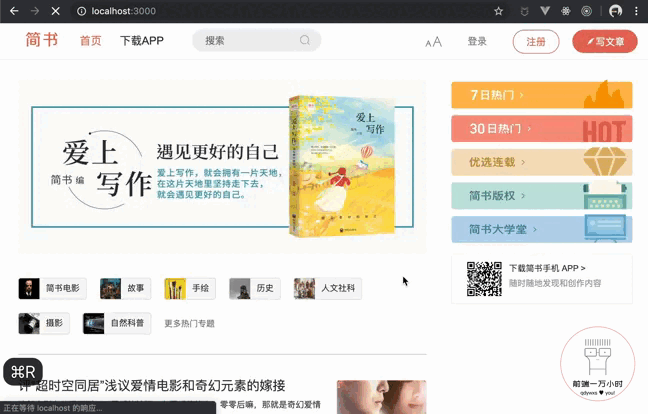Open the shield extension icon in toolbar
The height and width of the screenshot is (414, 648).
[x=524, y=11]
